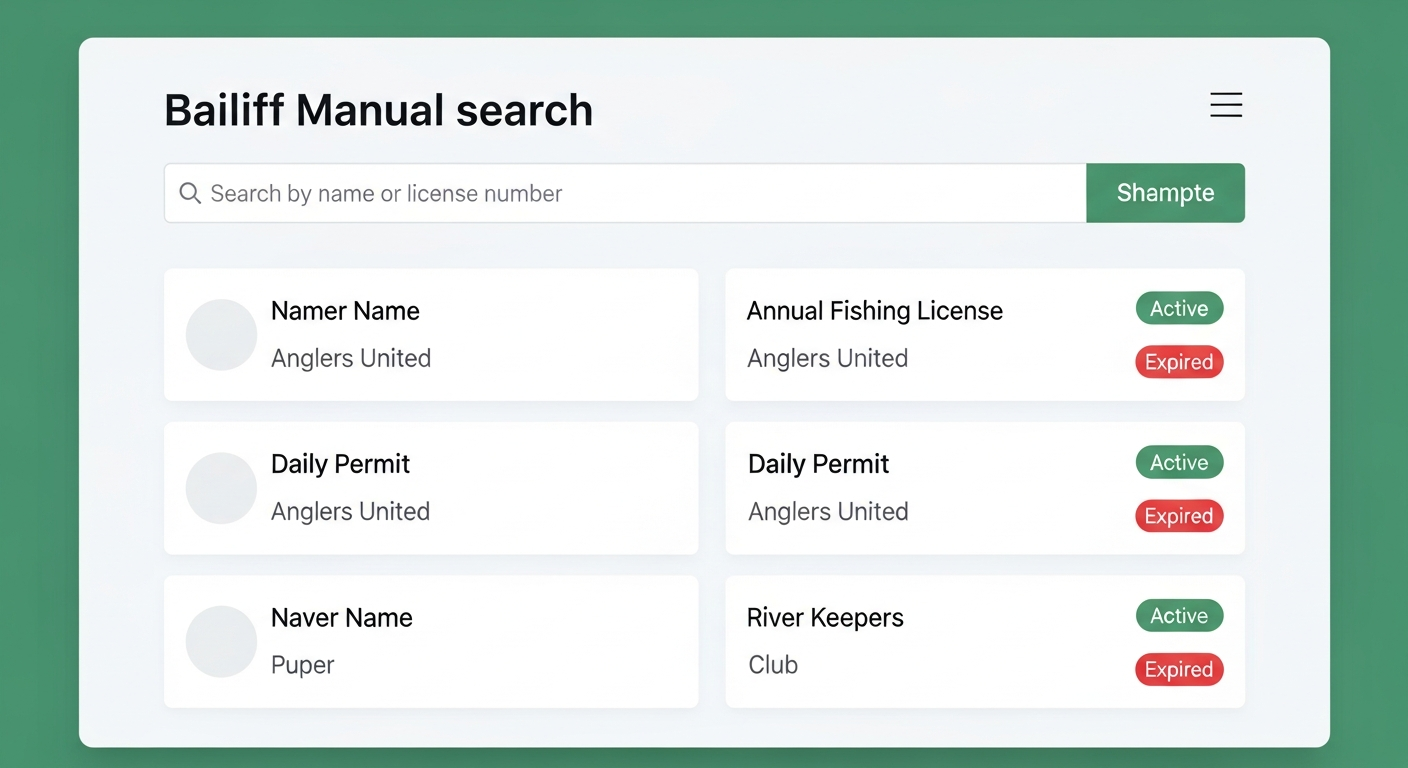1408x768 pixels.
Task: Click Expired badge on River Keepers card
Action: point(1179,670)
